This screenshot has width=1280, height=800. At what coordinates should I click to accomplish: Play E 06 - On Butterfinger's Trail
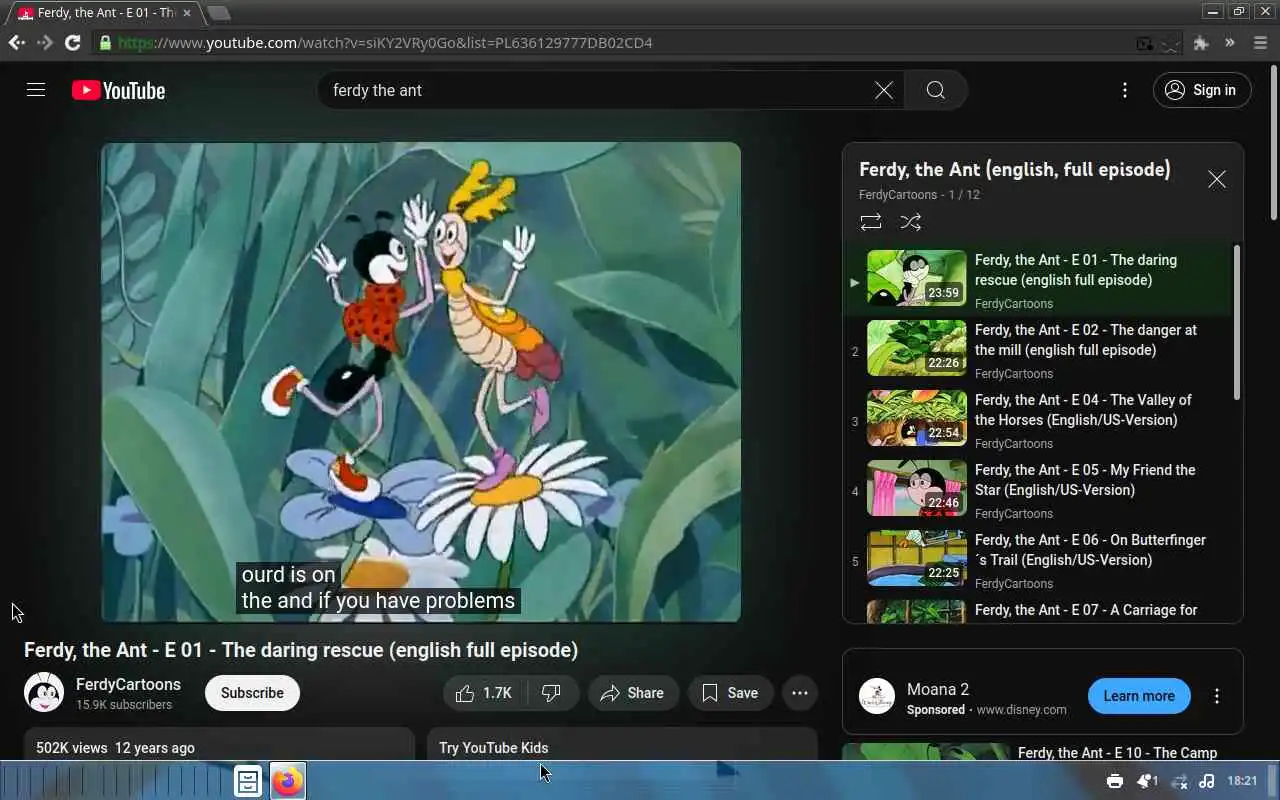(1038, 559)
